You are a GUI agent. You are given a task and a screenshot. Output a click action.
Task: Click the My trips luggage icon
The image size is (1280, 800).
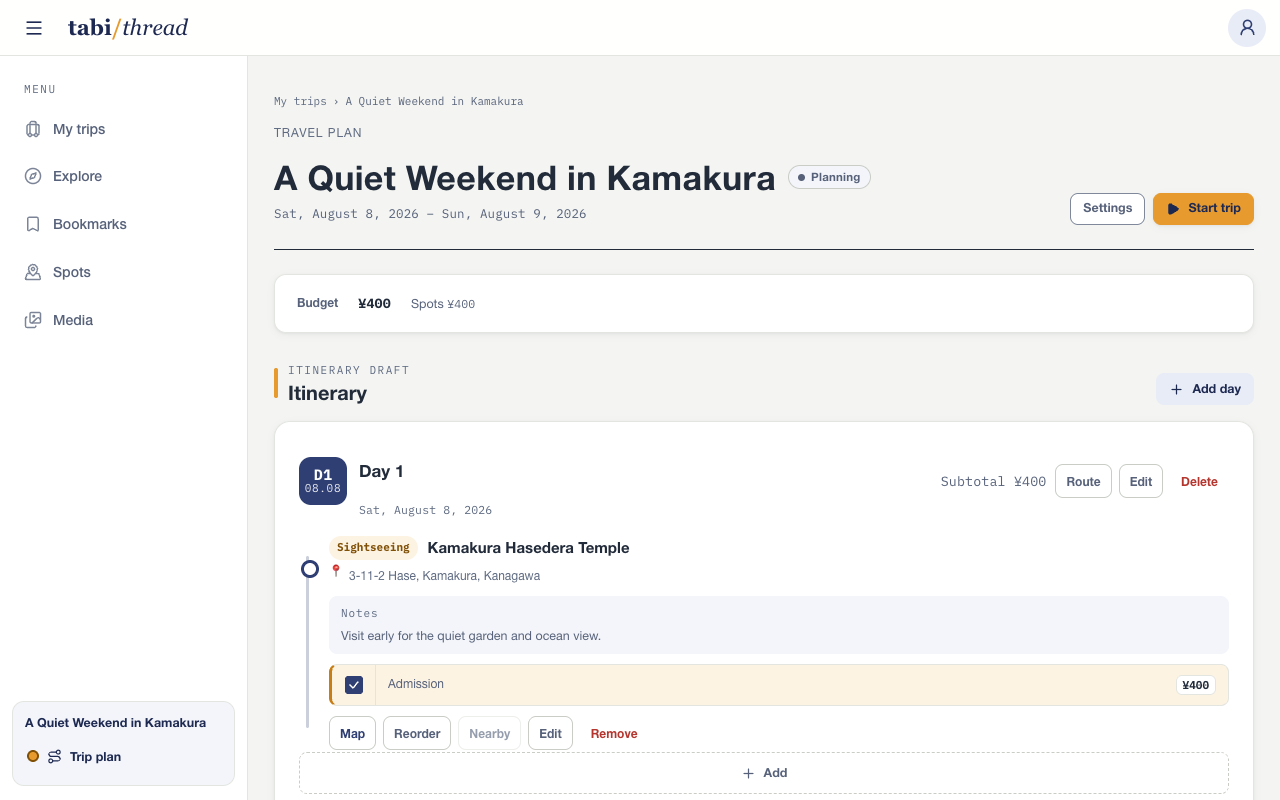[x=33, y=129]
